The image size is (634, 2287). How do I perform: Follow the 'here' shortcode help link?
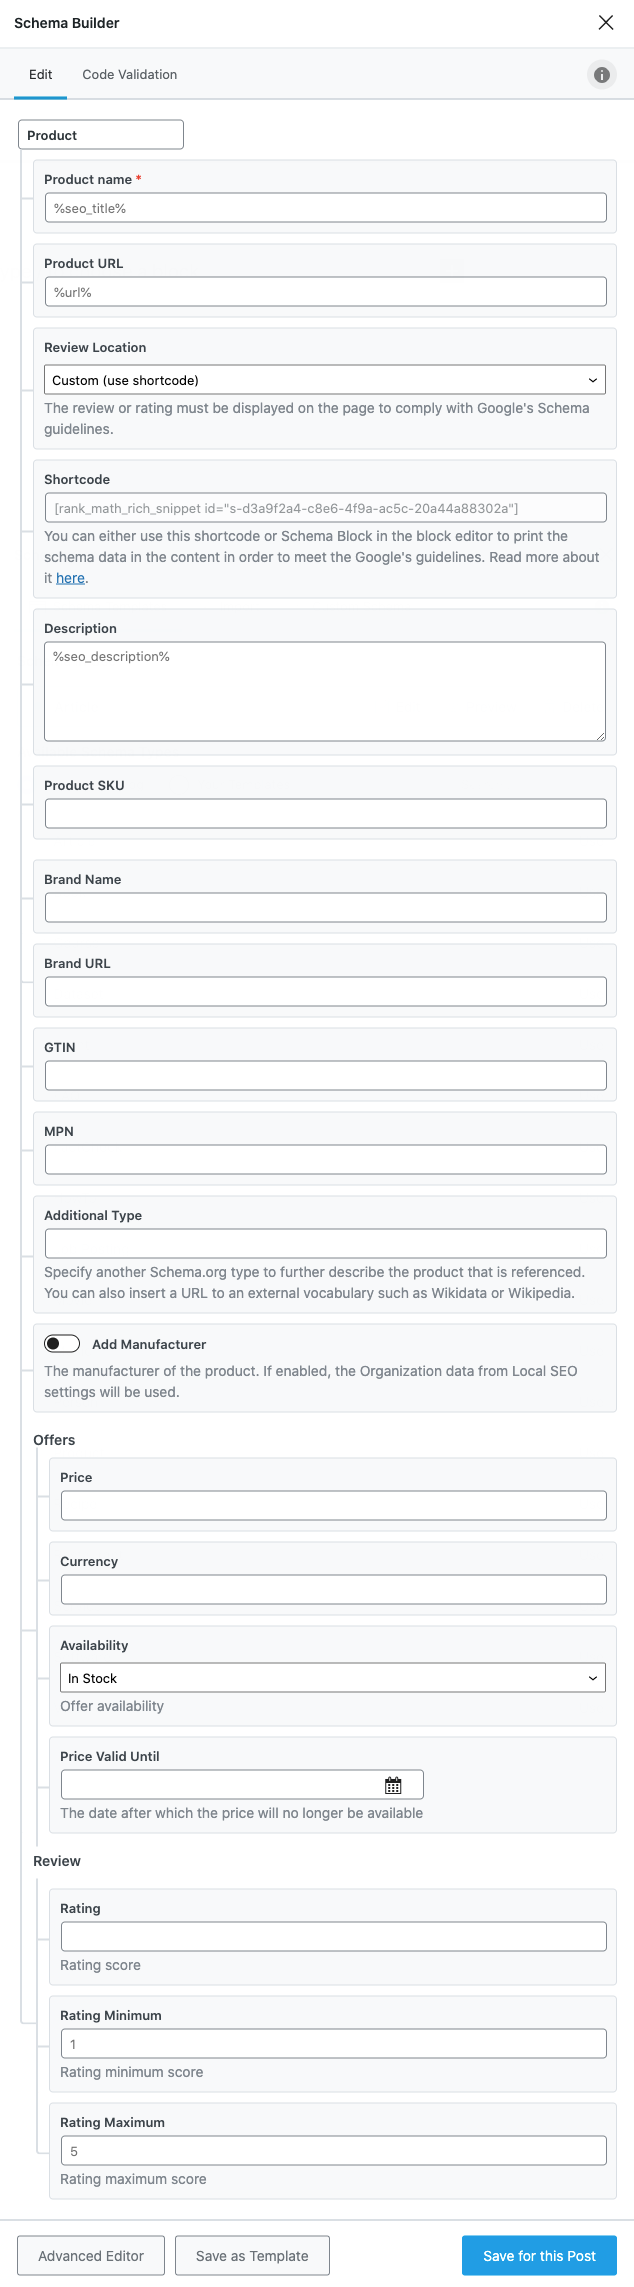[x=70, y=578]
